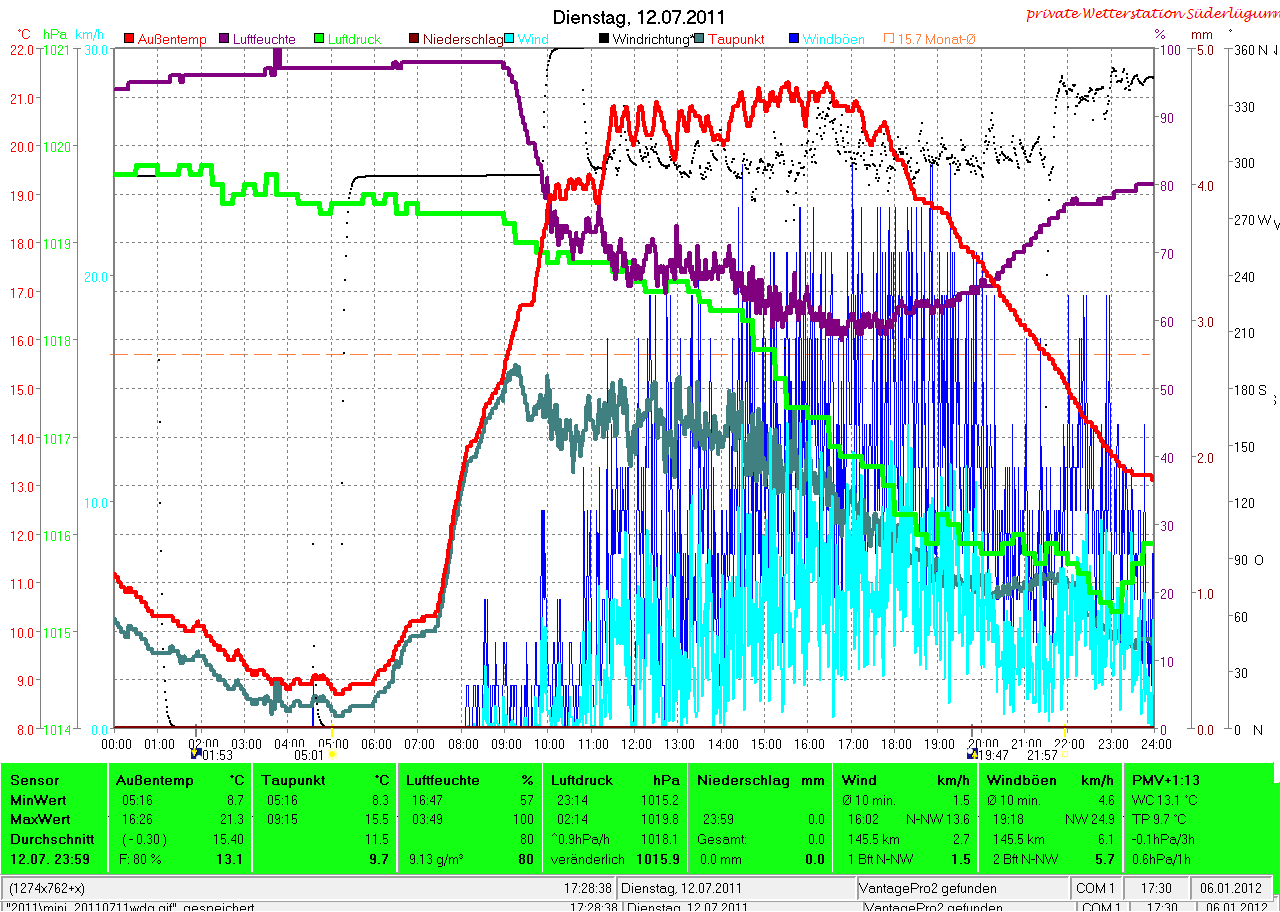The width and height of the screenshot is (1280, 912).
Task: Click the cyan Wind legend label
Action: click(x=533, y=39)
